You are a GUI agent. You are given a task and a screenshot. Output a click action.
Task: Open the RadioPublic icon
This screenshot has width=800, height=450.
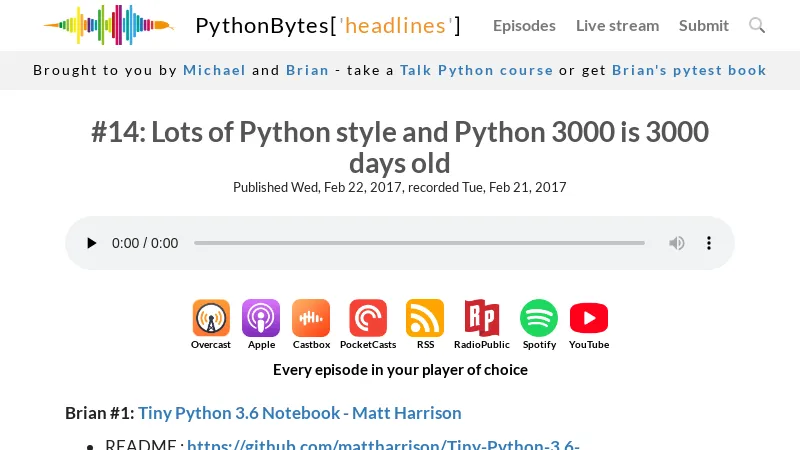[481, 319]
